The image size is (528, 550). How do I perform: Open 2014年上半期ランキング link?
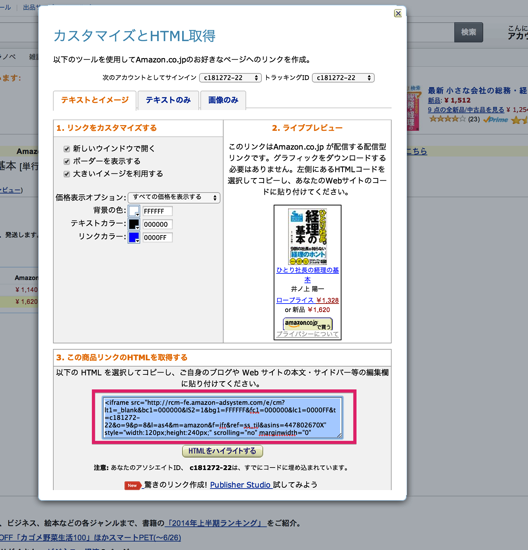click(215, 523)
